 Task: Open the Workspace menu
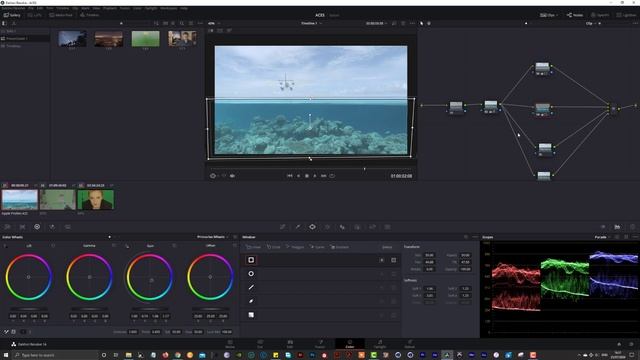[169, 8]
